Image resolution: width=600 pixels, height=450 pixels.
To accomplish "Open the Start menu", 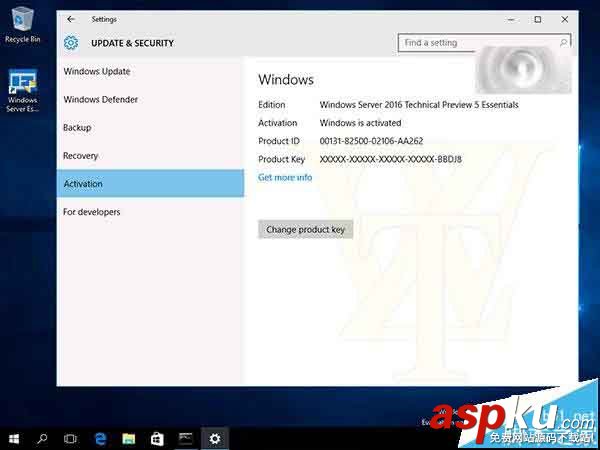I will [14, 439].
